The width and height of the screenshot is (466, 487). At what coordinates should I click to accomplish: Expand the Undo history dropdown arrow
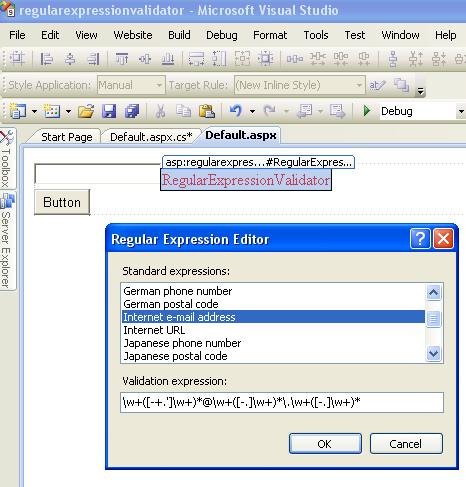point(252,111)
